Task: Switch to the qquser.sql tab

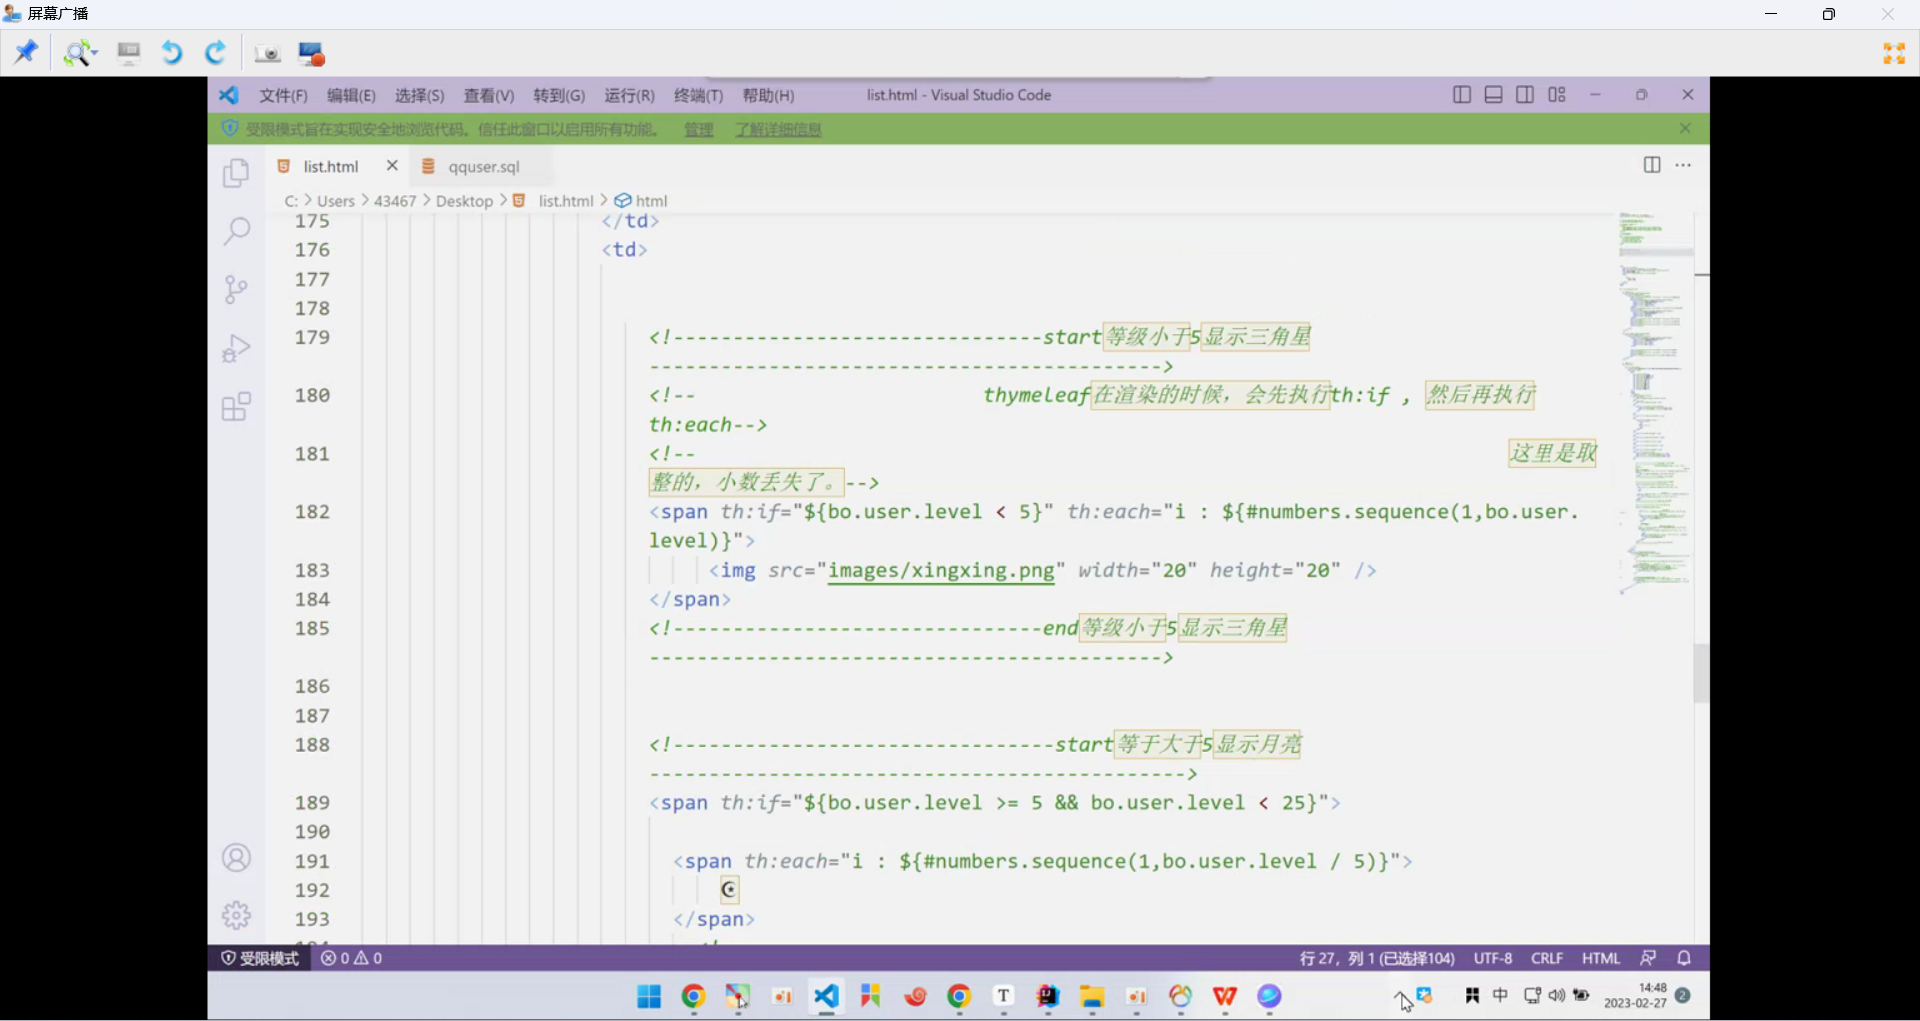Action: [484, 167]
